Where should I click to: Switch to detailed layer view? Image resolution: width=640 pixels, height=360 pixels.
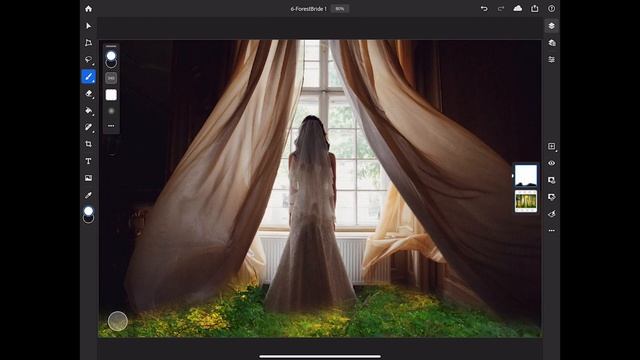pos(551,43)
